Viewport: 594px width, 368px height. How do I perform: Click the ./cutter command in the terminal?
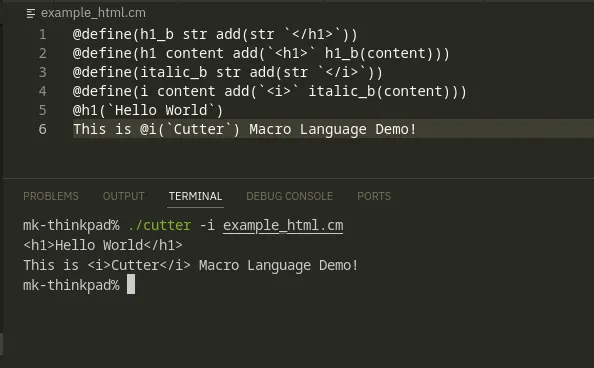click(x=159, y=225)
